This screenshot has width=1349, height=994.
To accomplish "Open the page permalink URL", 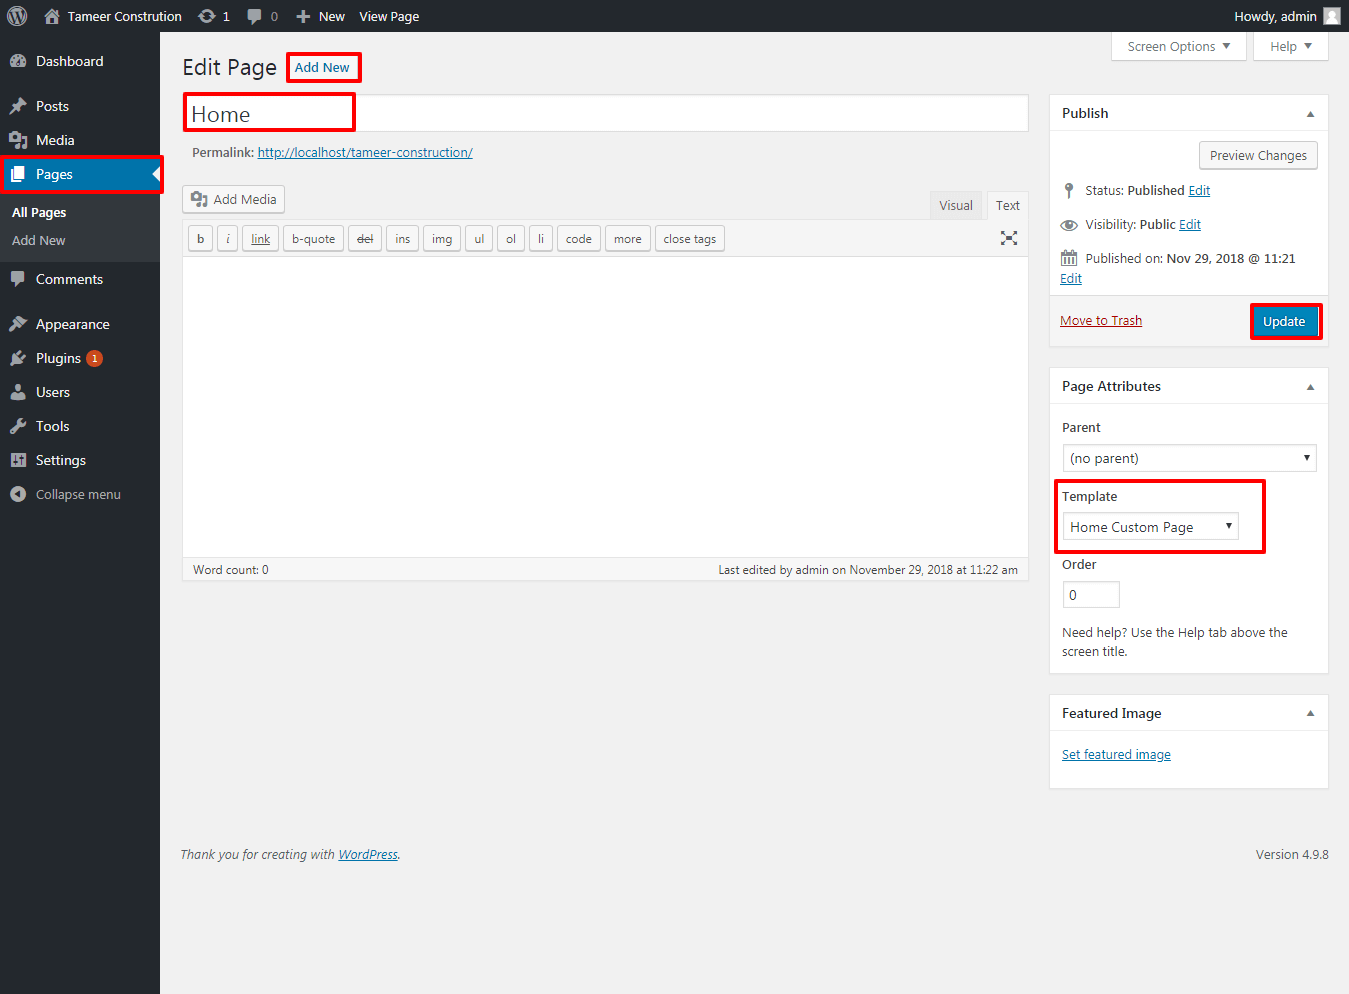I will click(365, 153).
